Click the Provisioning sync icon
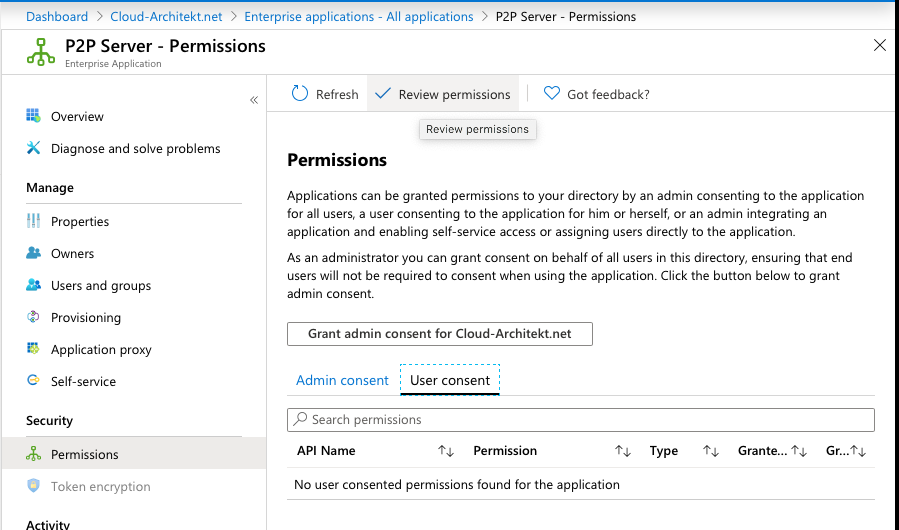The width and height of the screenshot is (899, 530). tap(33, 317)
